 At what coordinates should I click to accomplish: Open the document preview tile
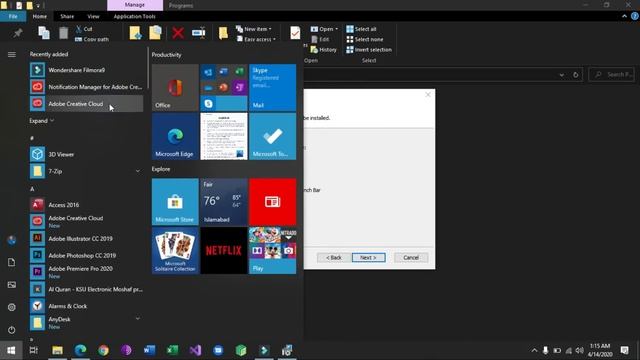[x=224, y=136]
